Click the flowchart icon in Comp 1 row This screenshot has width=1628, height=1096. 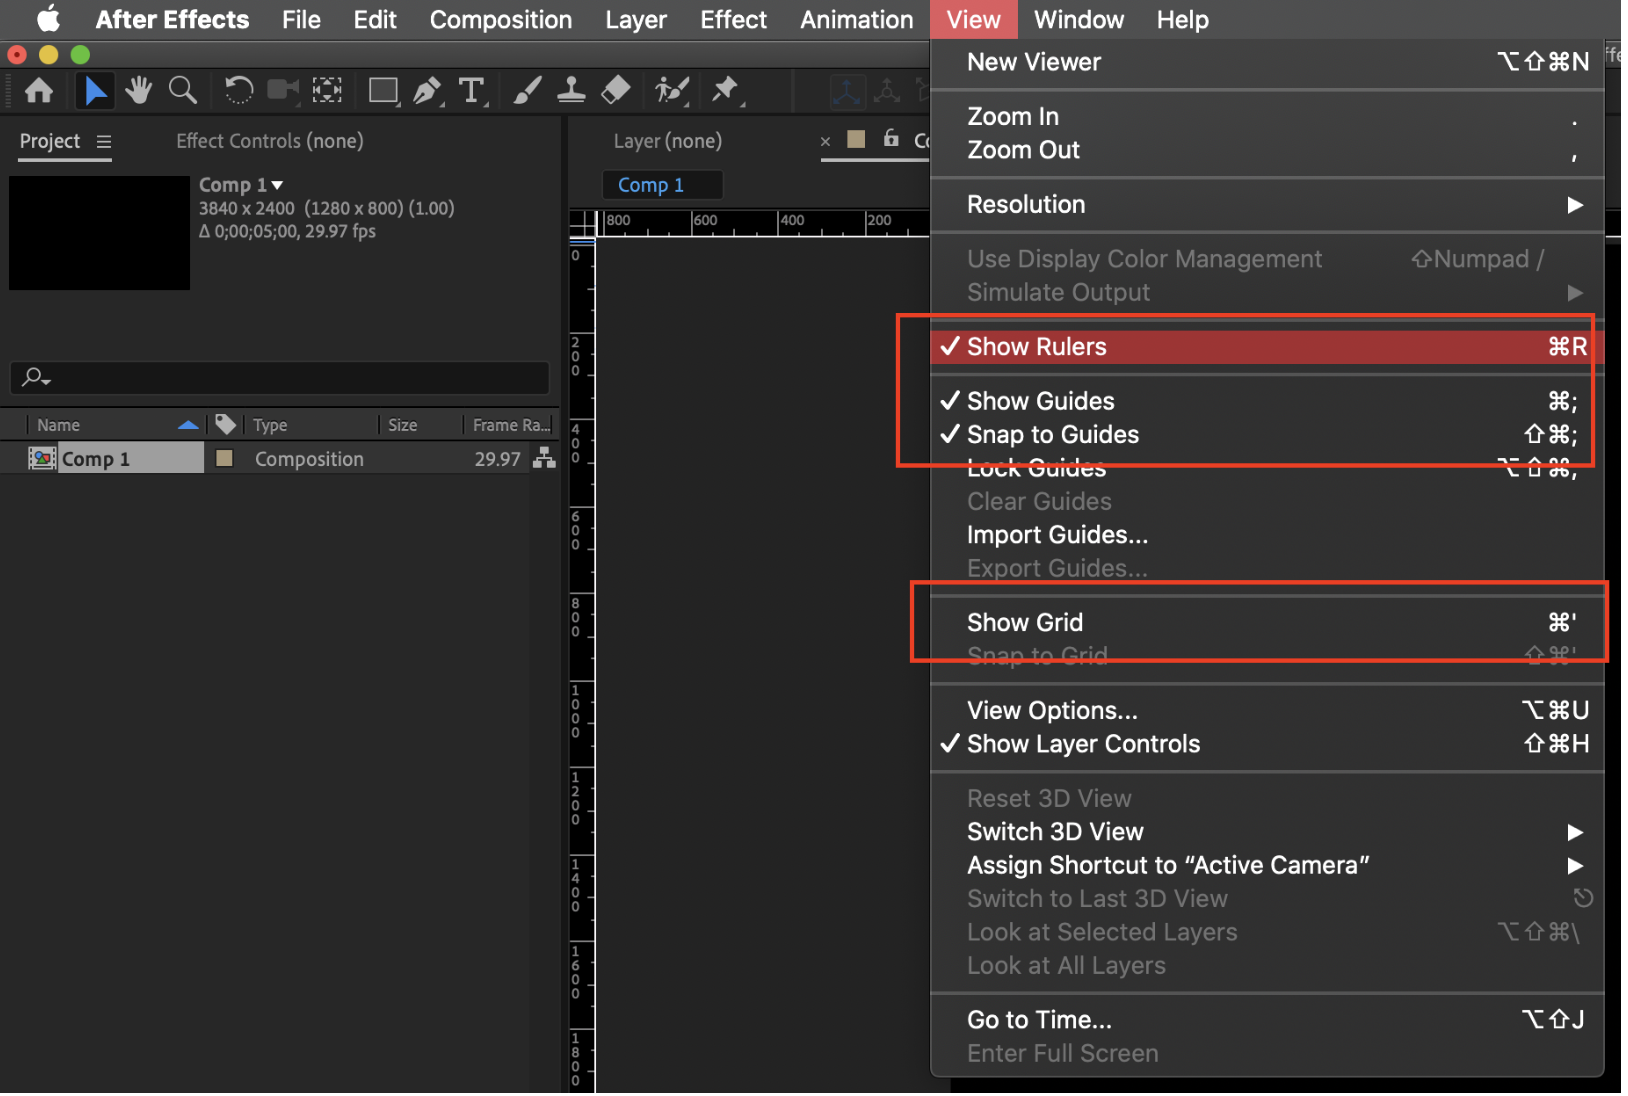(544, 458)
